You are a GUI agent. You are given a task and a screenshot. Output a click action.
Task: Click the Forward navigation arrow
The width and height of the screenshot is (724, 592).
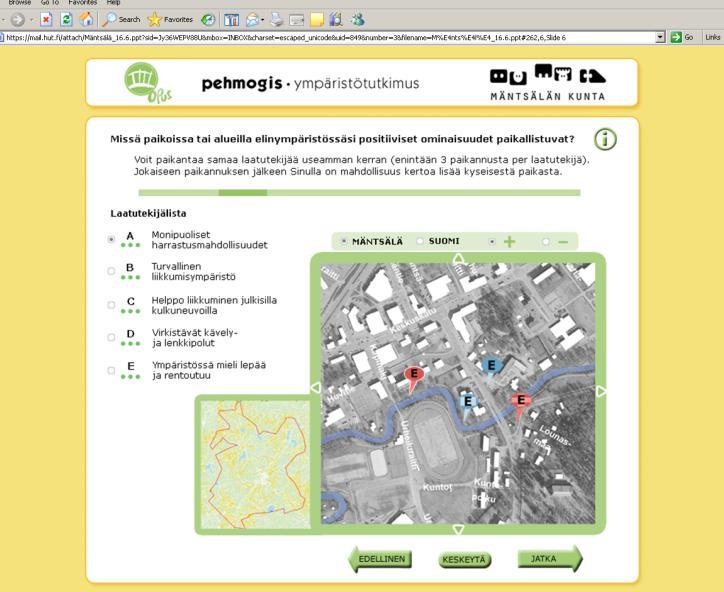click(x=18, y=20)
